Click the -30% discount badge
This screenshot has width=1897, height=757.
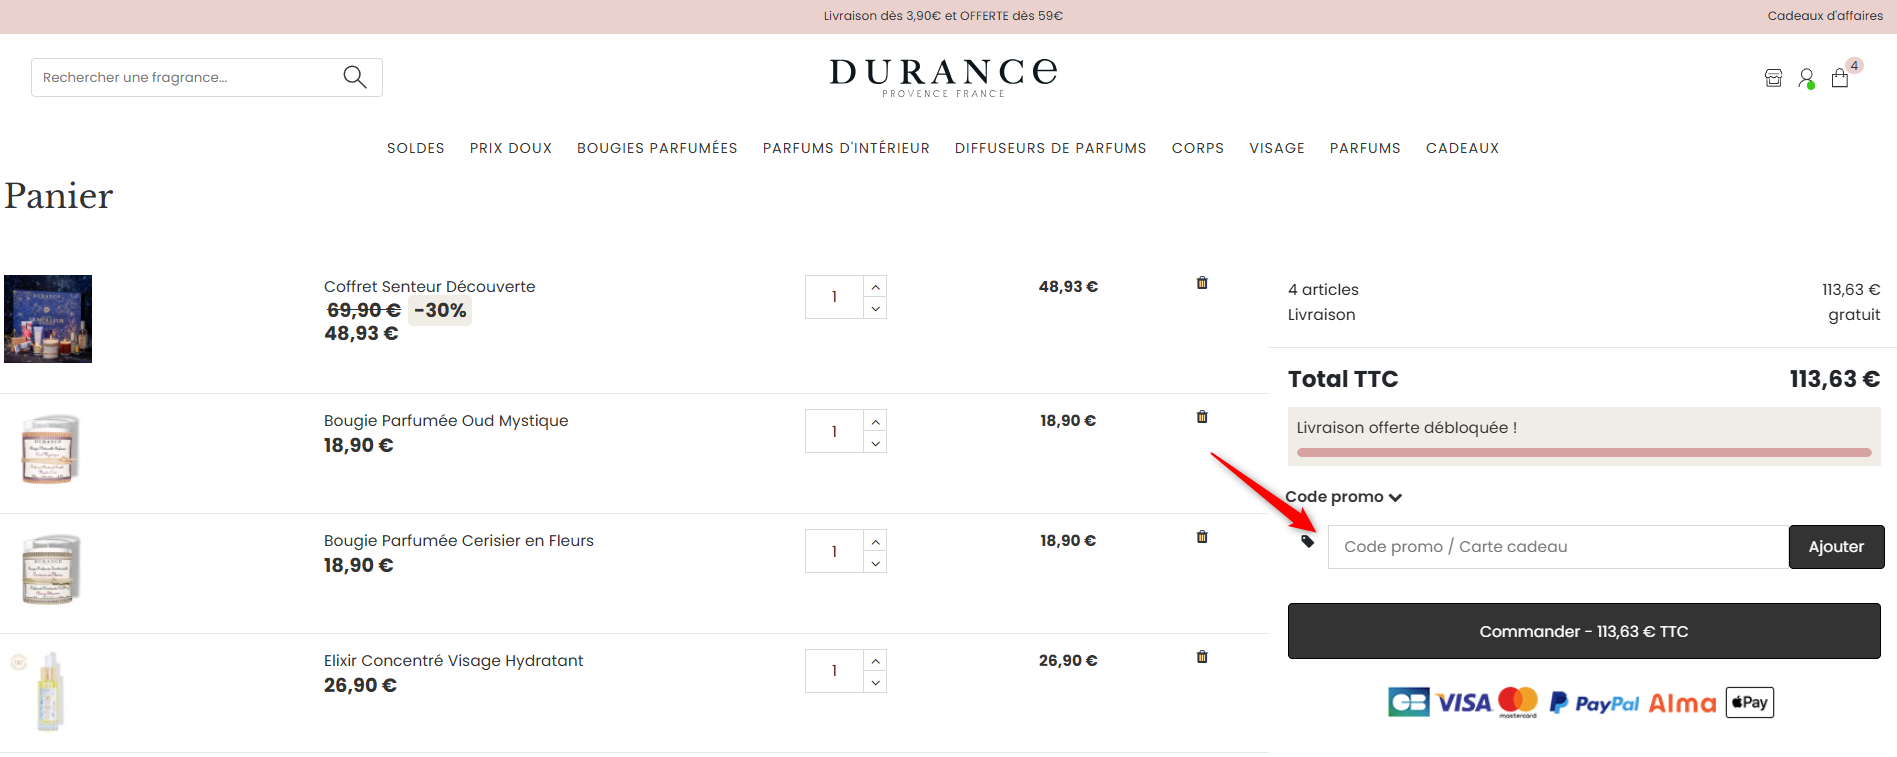click(x=440, y=311)
